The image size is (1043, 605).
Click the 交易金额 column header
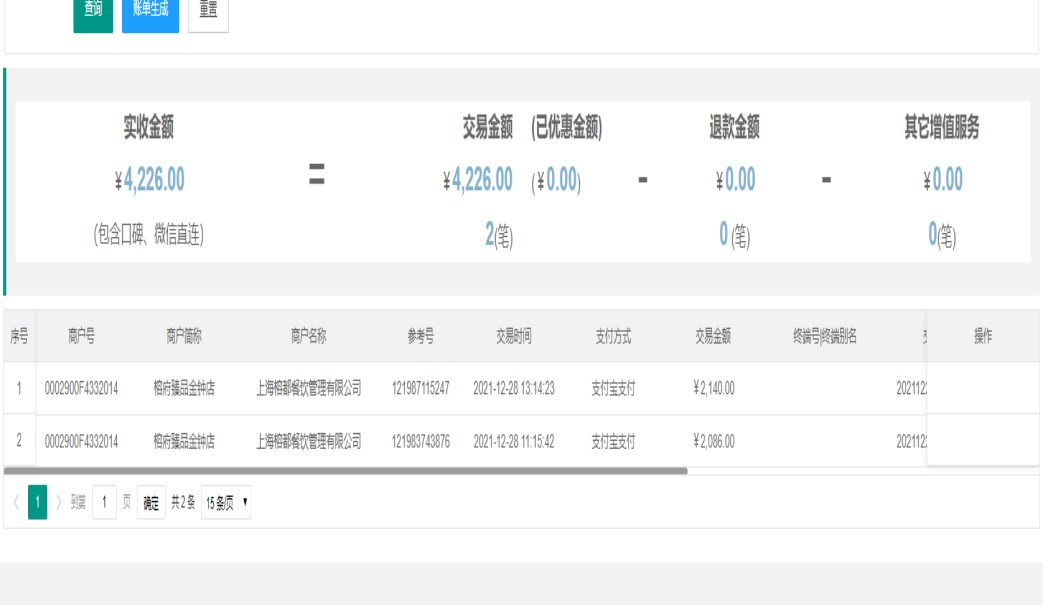[713, 337]
